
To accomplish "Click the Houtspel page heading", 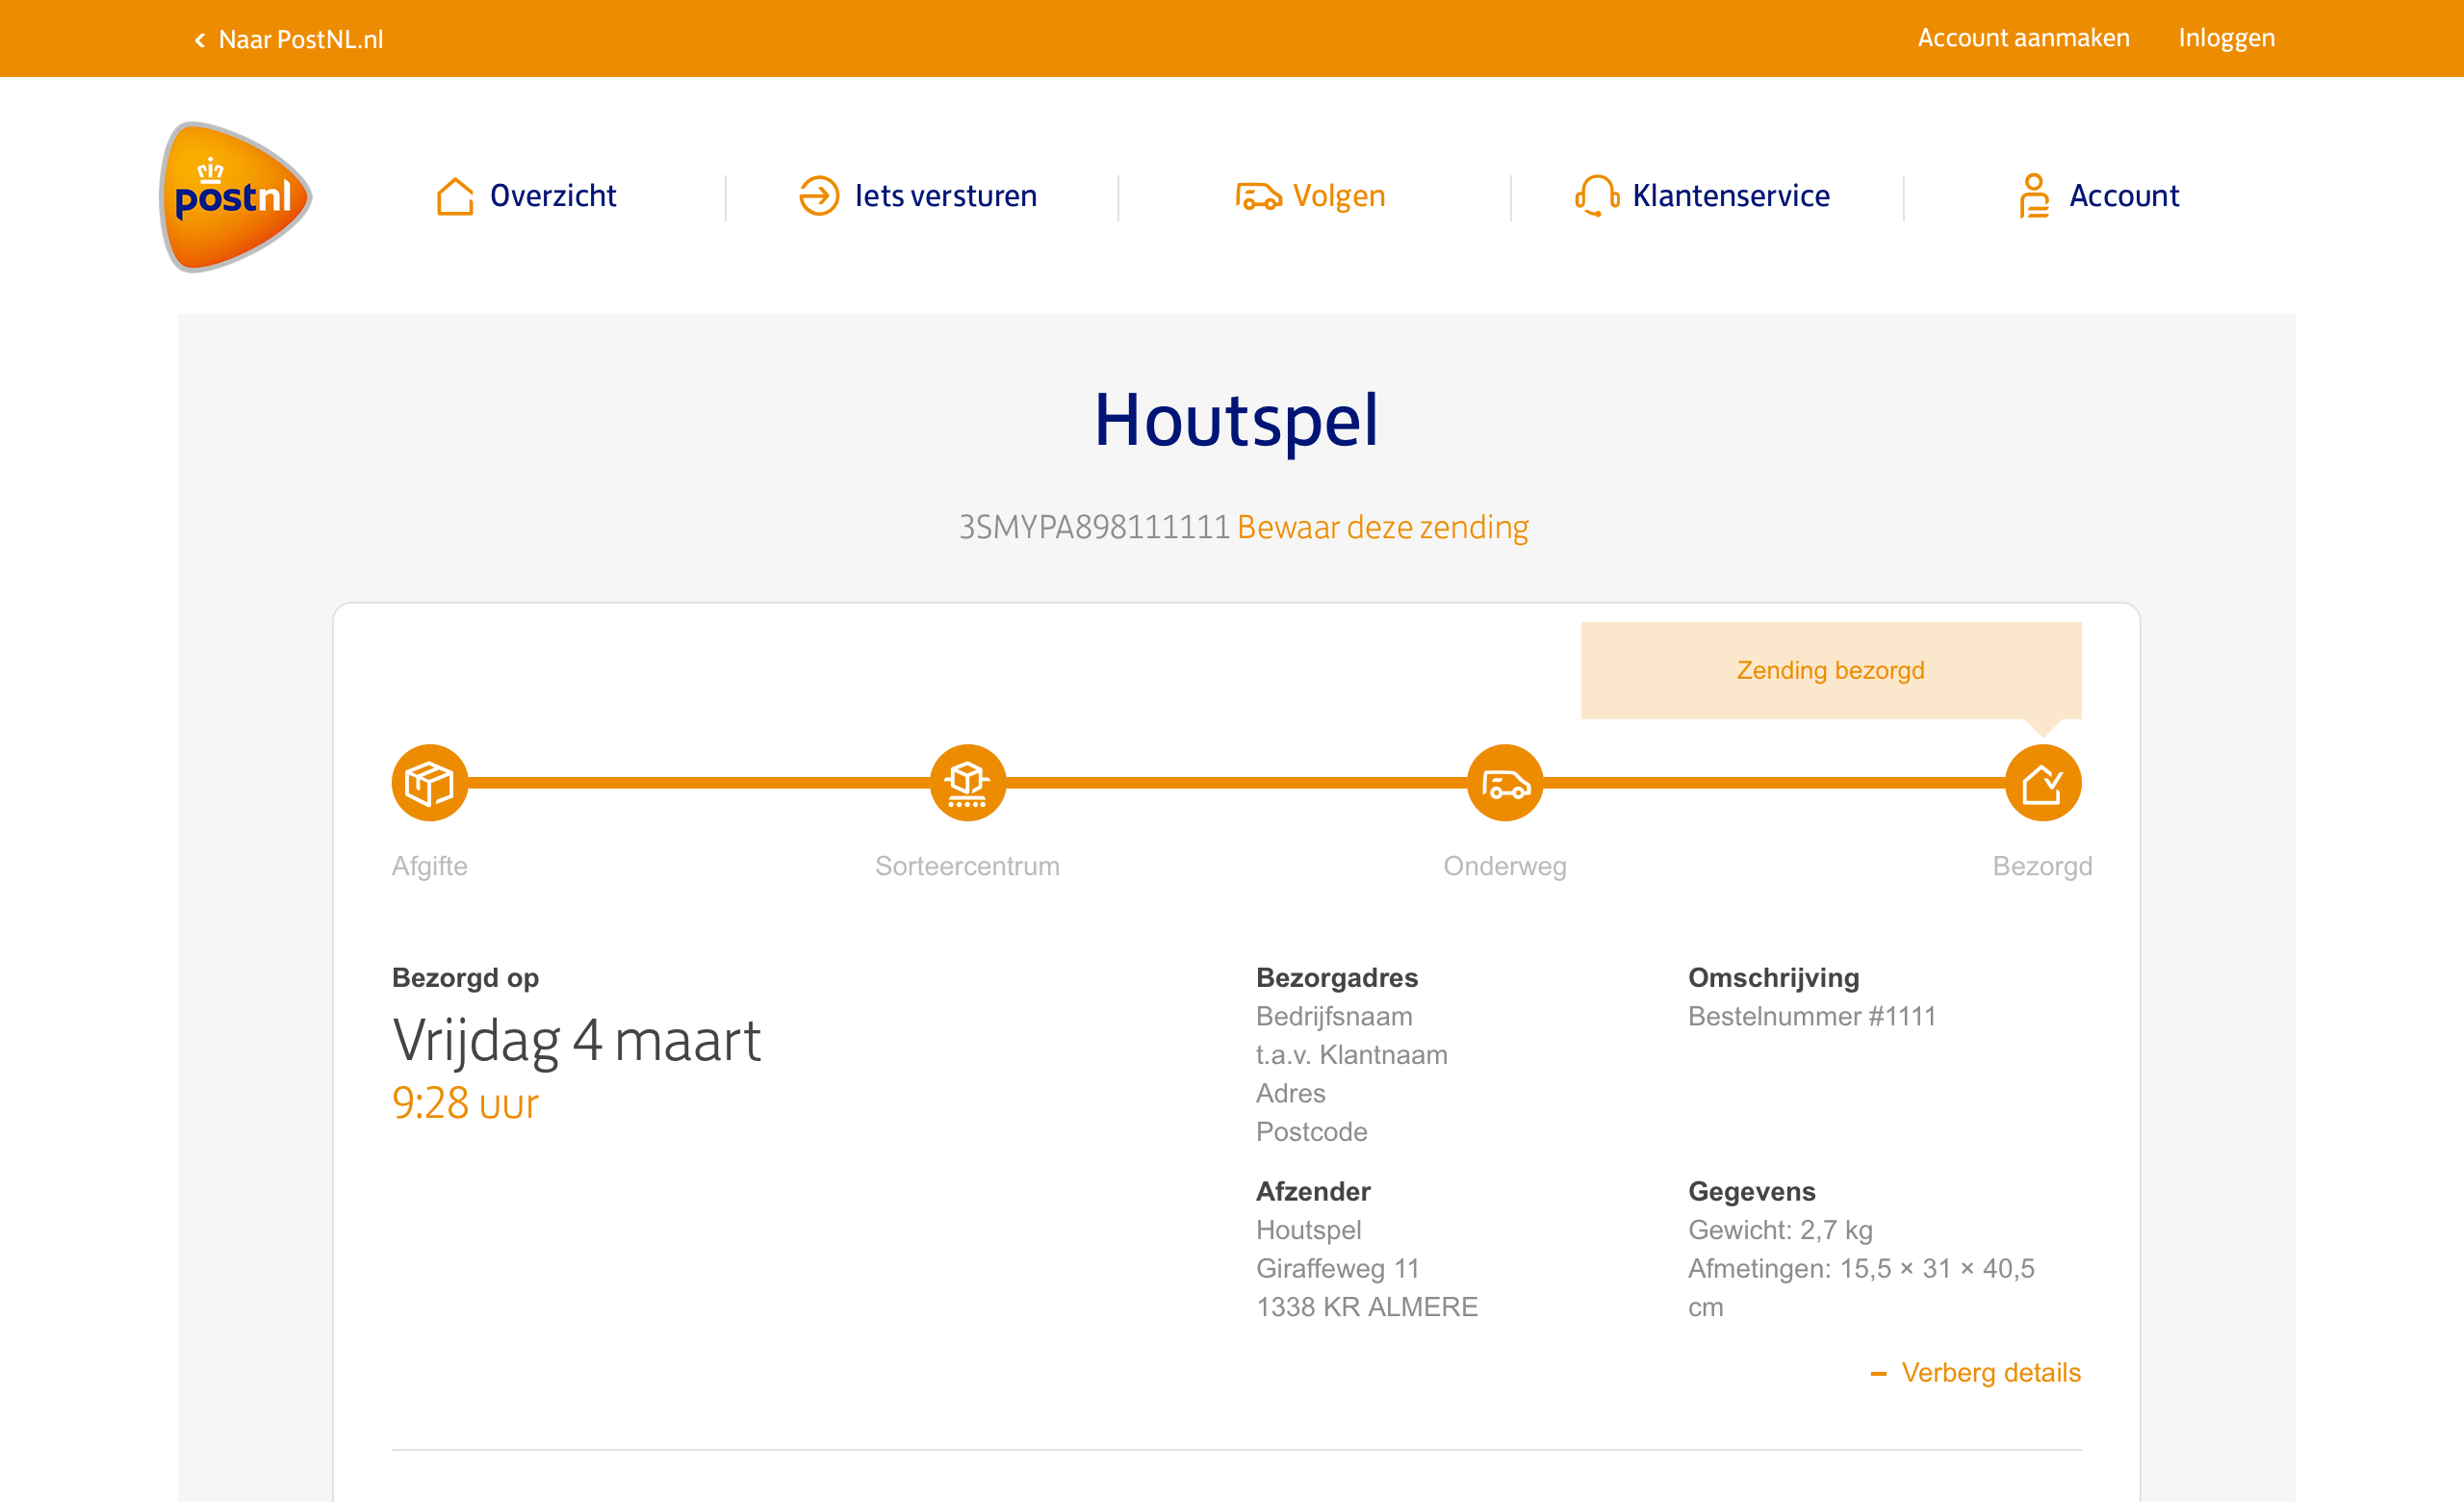I will (x=1237, y=420).
